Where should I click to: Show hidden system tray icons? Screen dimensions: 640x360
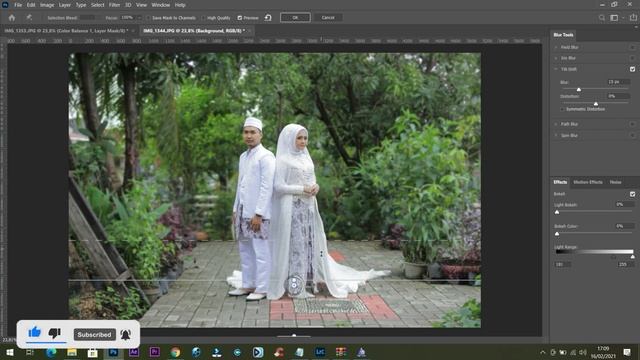click(x=542, y=352)
